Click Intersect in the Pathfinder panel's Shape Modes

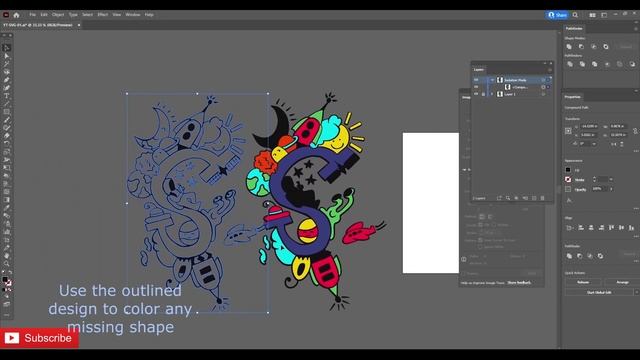[x=593, y=47]
